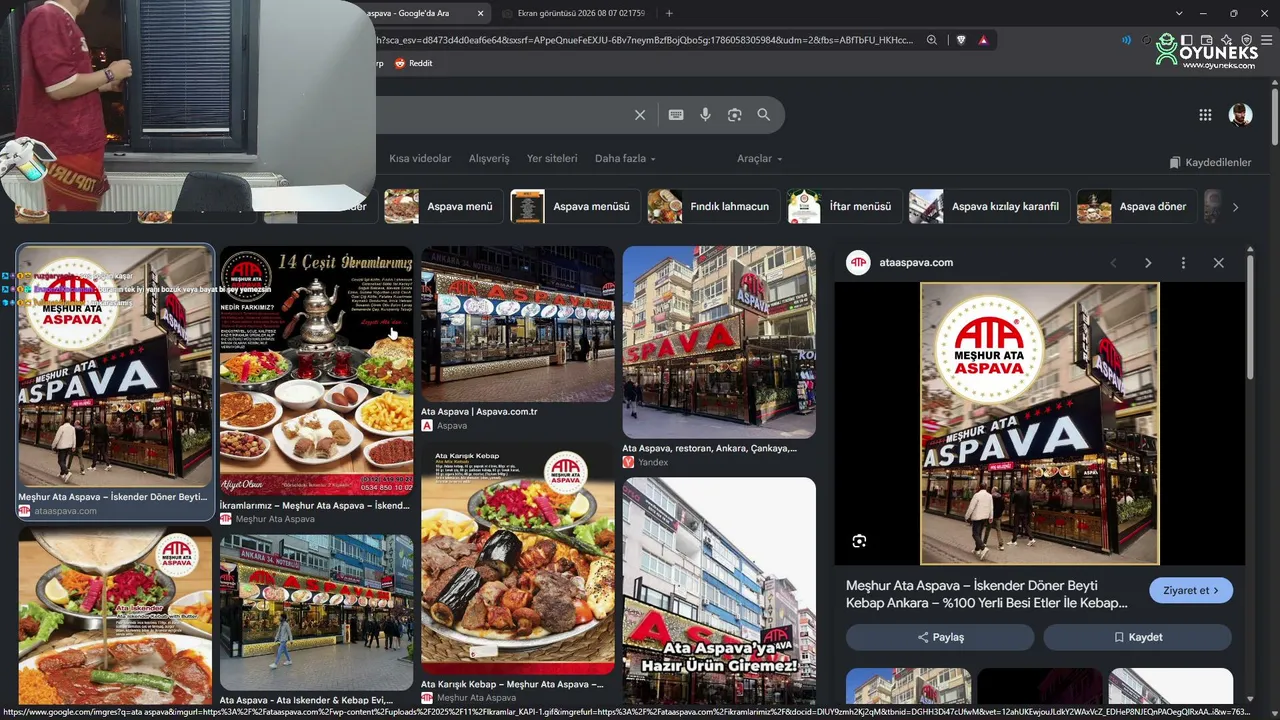Select the 'Aspava kızılay karanfil' chip
The image size is (1280, 720).
[989, 207]
